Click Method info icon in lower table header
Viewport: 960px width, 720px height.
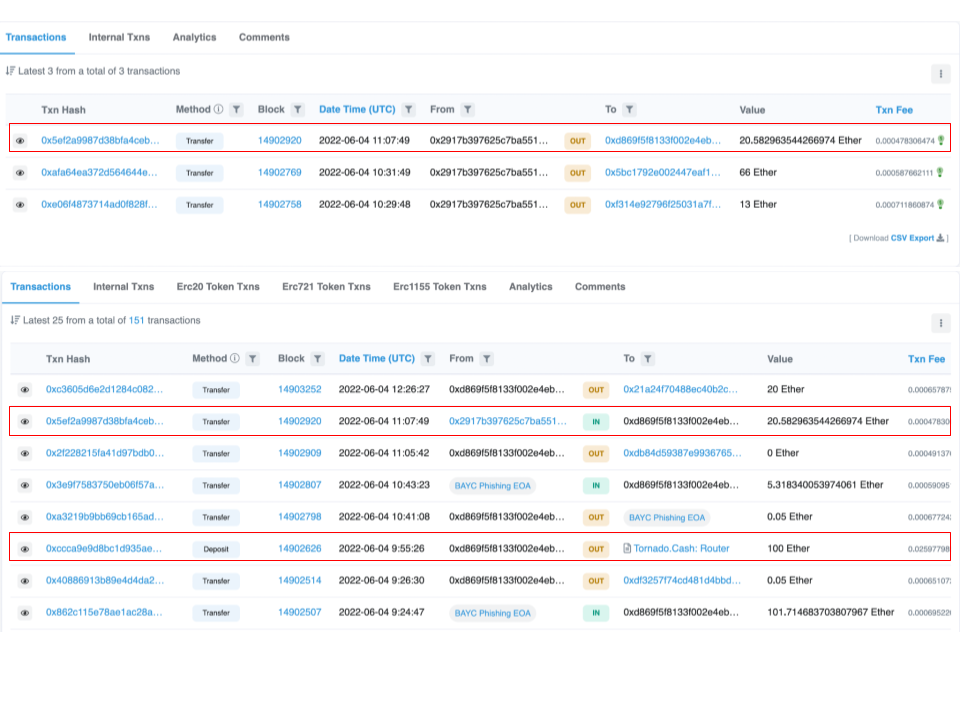234,358
